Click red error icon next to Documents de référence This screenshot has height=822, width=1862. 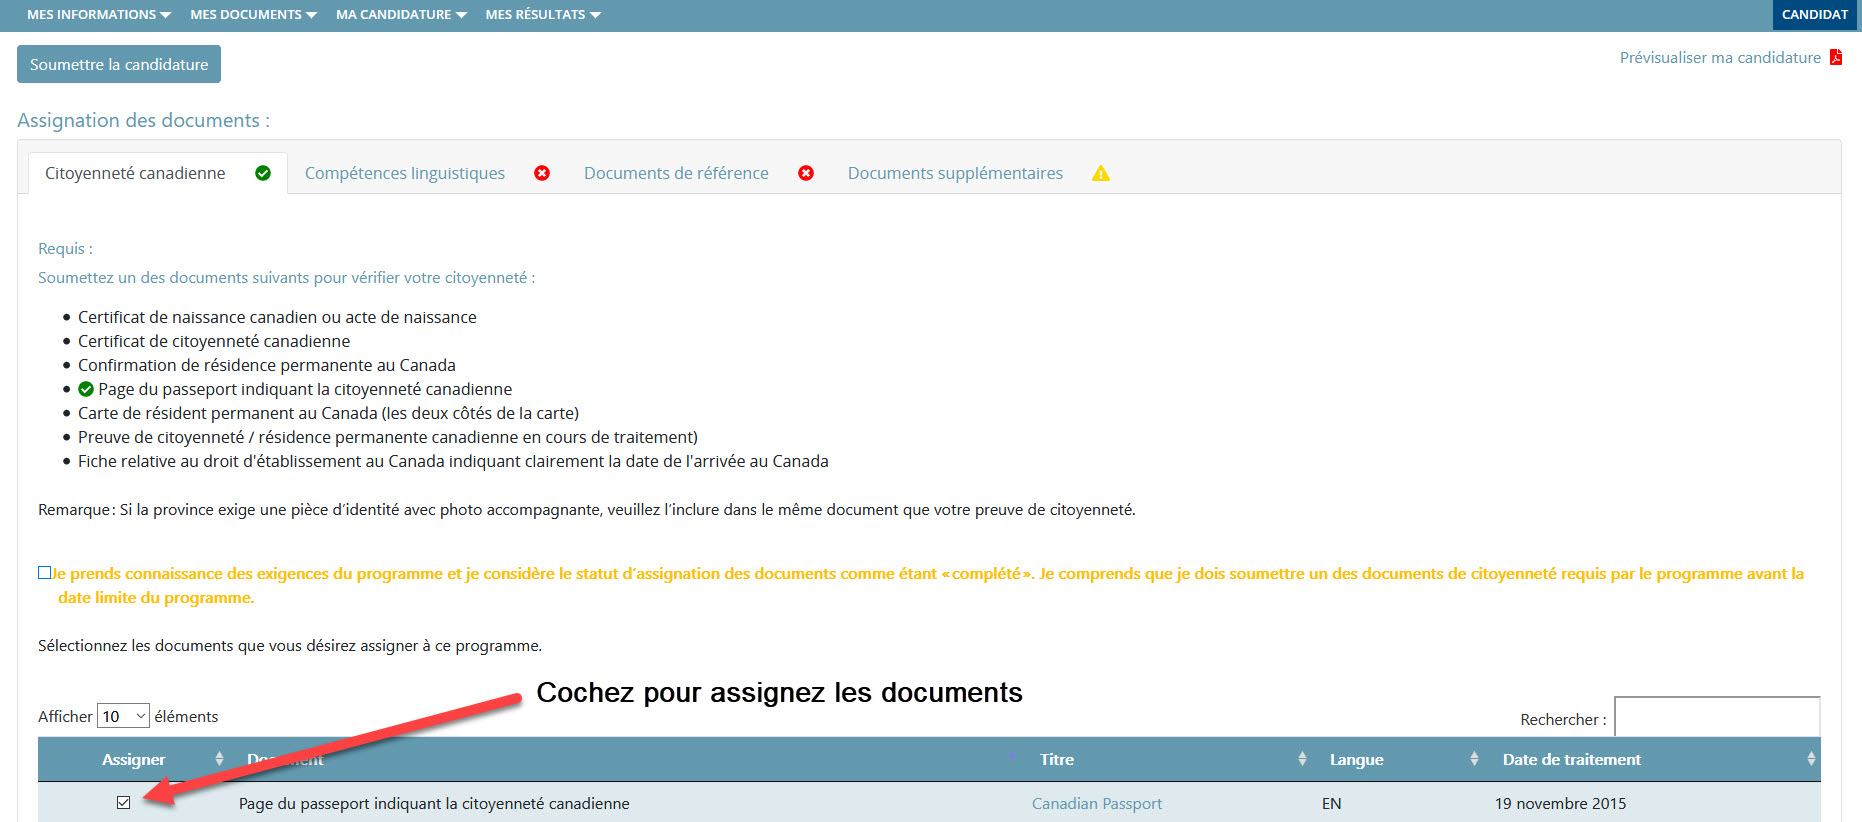(x=806, y=173)
